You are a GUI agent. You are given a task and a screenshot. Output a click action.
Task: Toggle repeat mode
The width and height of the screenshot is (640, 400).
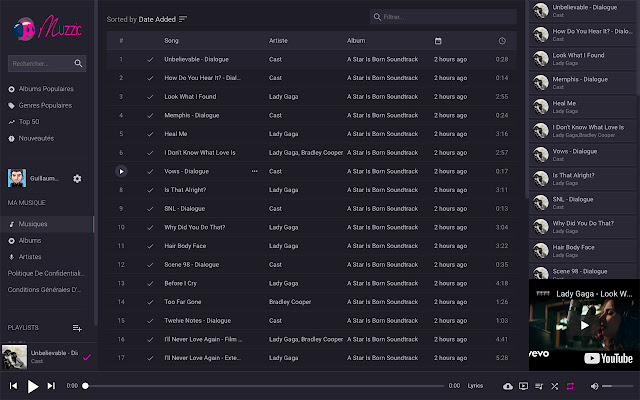click(570, 386)
